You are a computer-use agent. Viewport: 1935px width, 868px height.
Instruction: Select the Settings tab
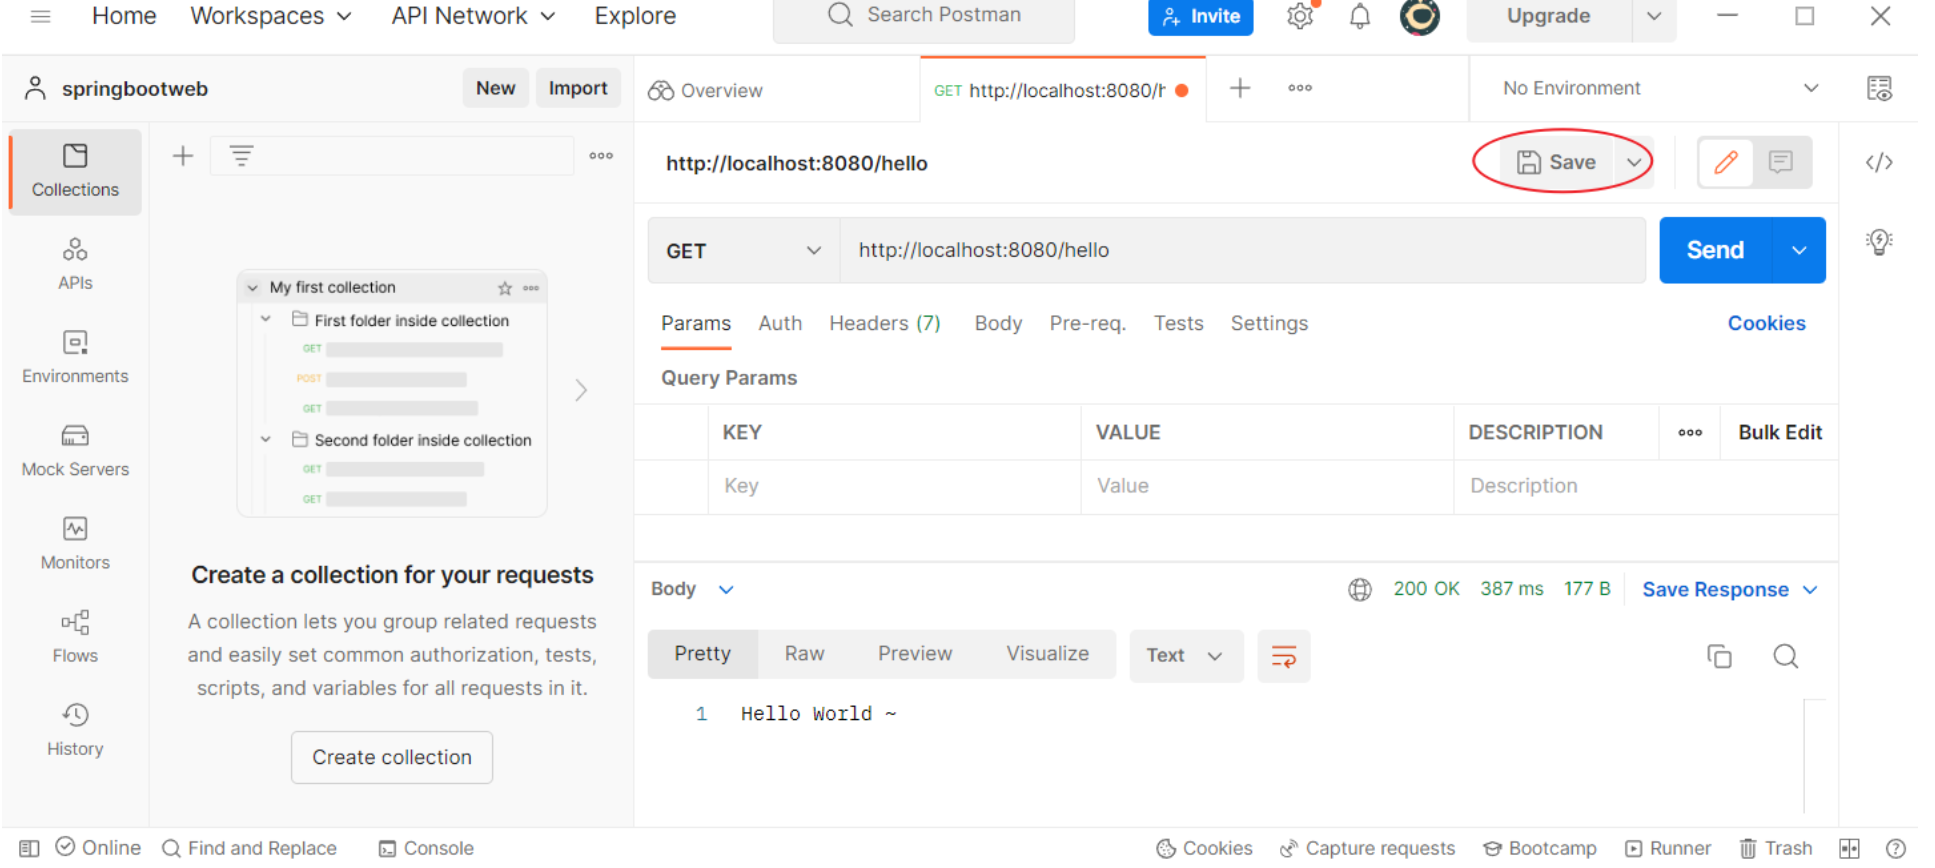click(1269, 323)
